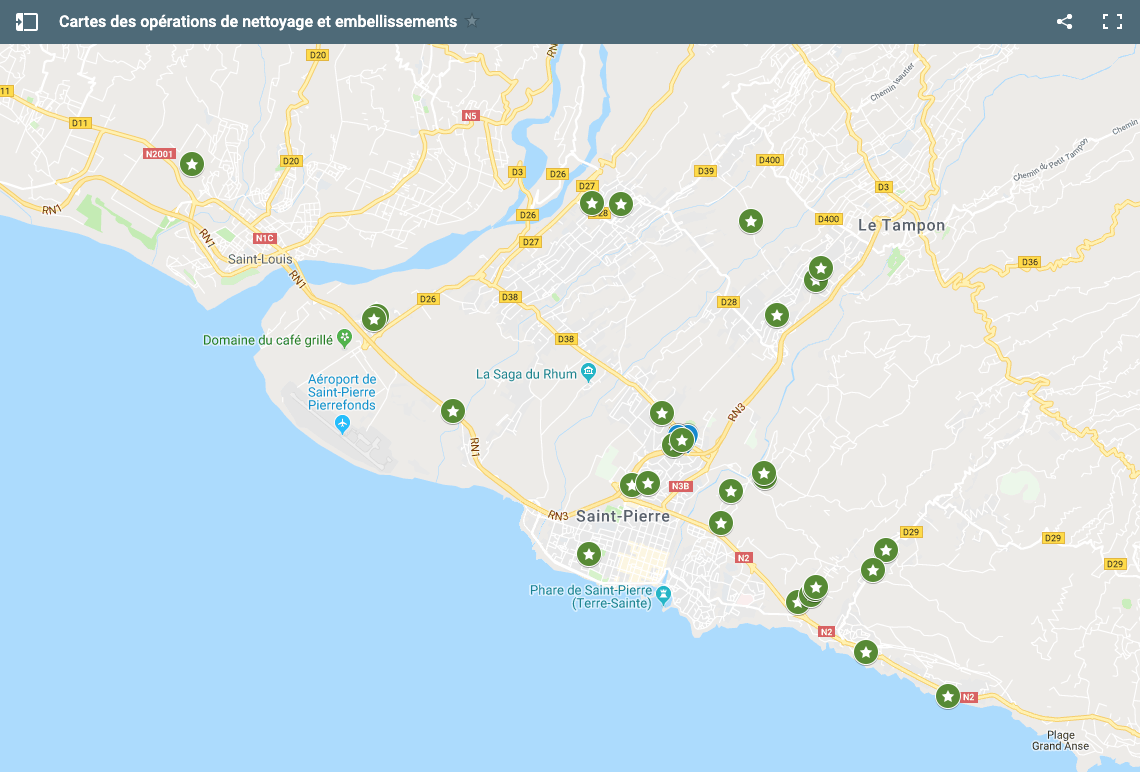Image resolution: width=1140 pixels, height=772 pixels.
Task: Open the star marker below the D29 label
Action: (886, 550)
